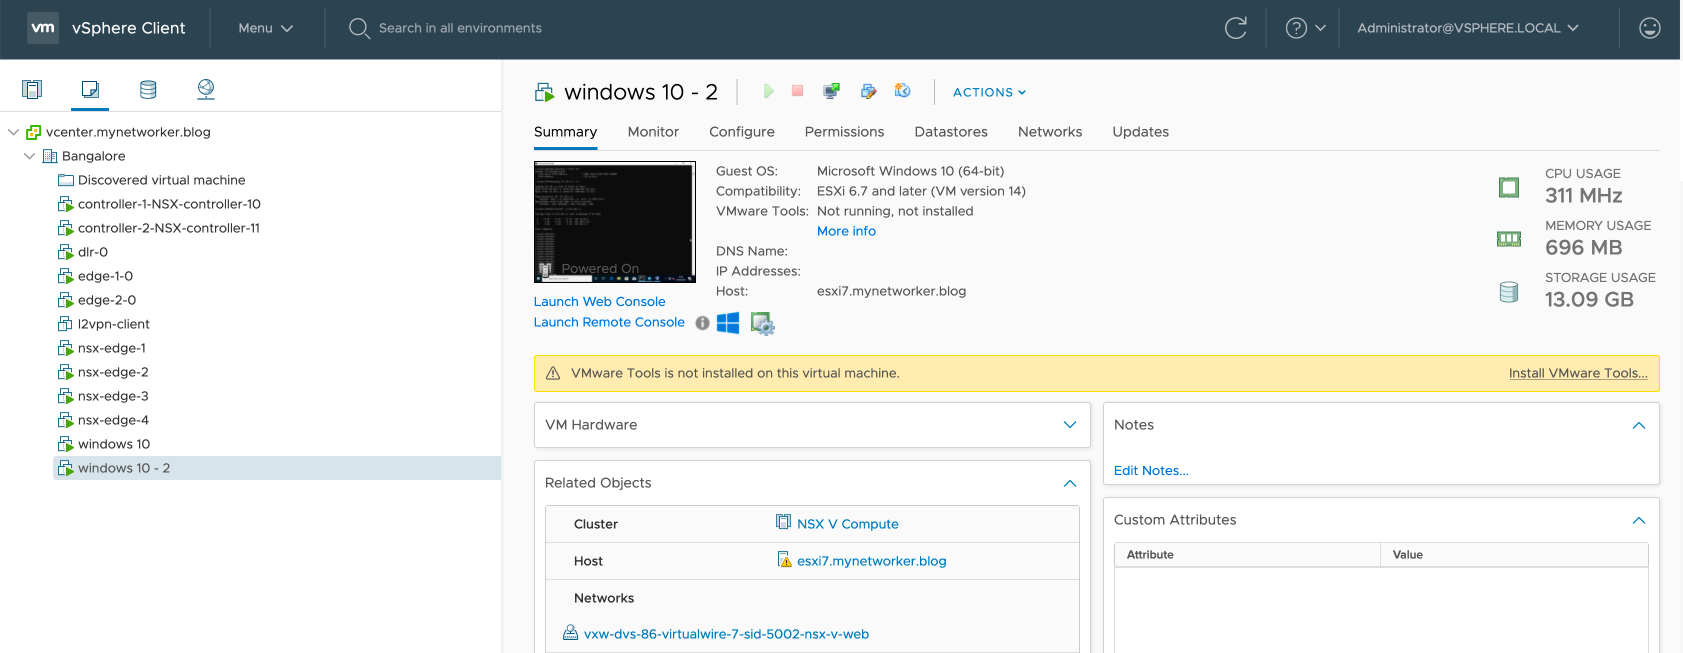Switch to Hosts and Clusters inventory view

click(x=32, y=90)
